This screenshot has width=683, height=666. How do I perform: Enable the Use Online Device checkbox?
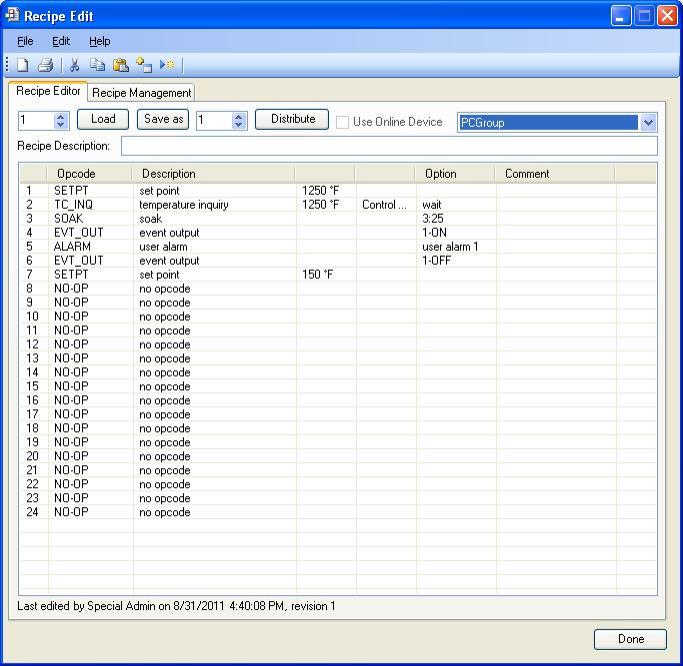click(343, 122)
